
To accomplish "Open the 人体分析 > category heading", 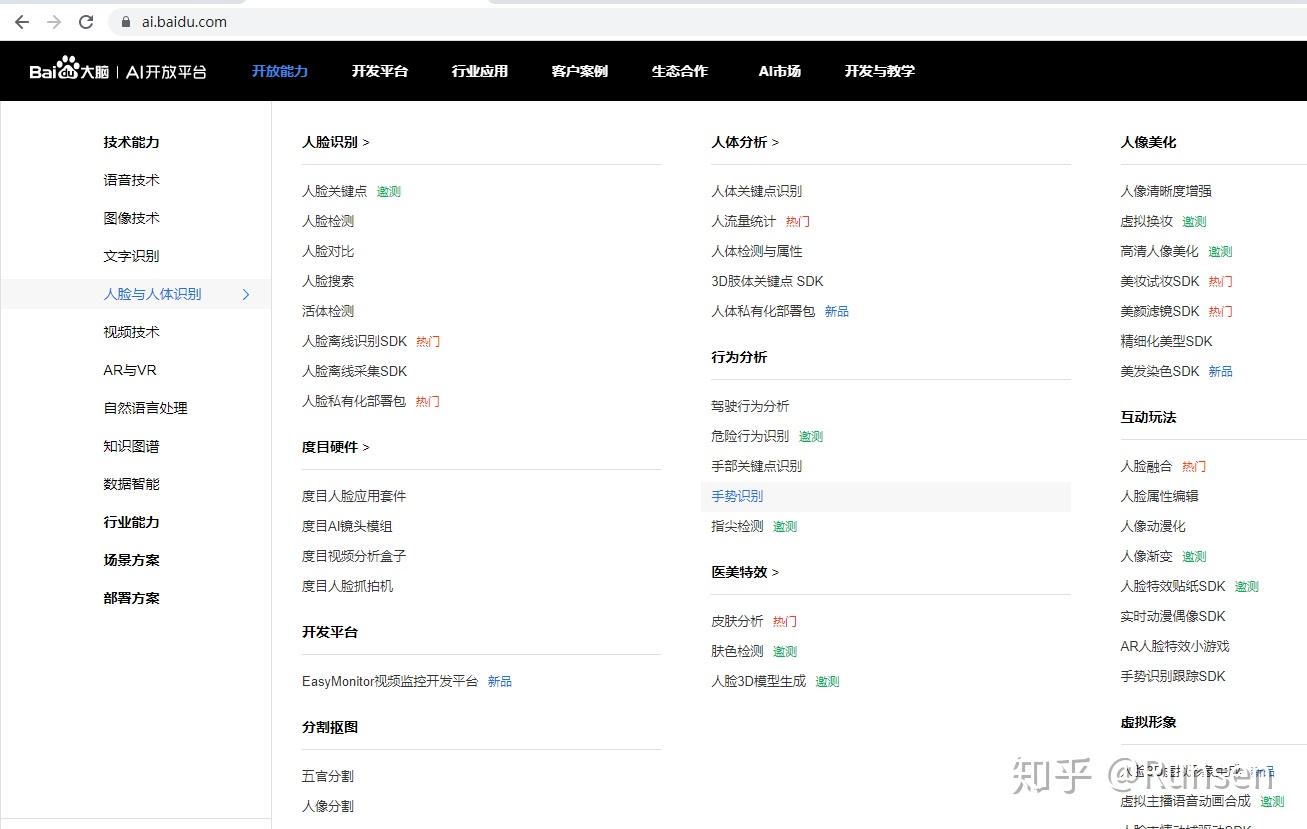I will (745, 142).
